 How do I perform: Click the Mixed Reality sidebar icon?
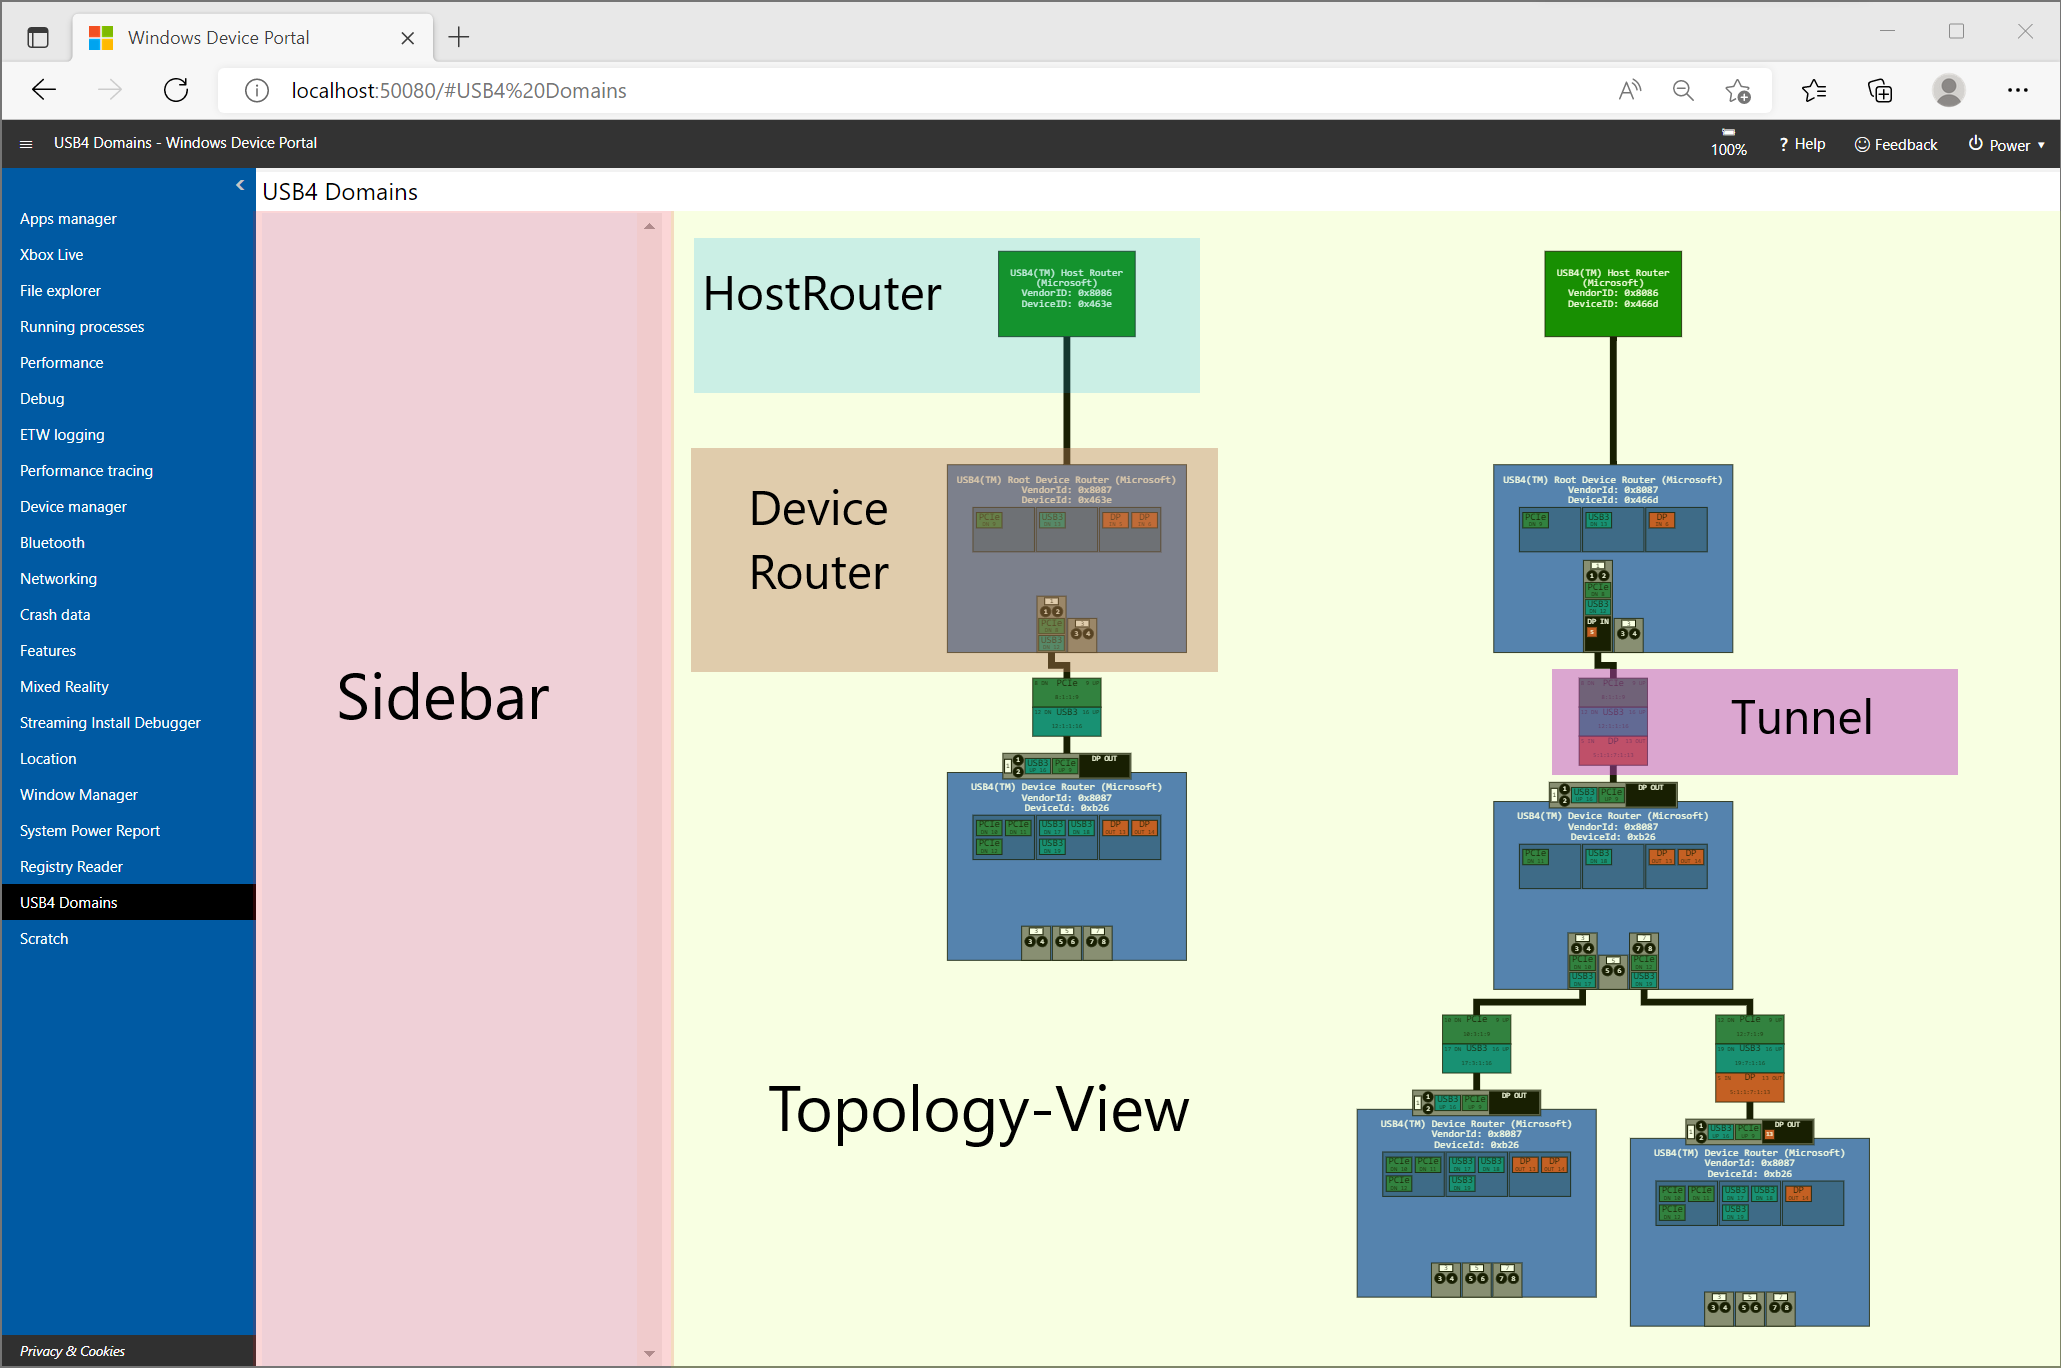(x=63, y=687)
